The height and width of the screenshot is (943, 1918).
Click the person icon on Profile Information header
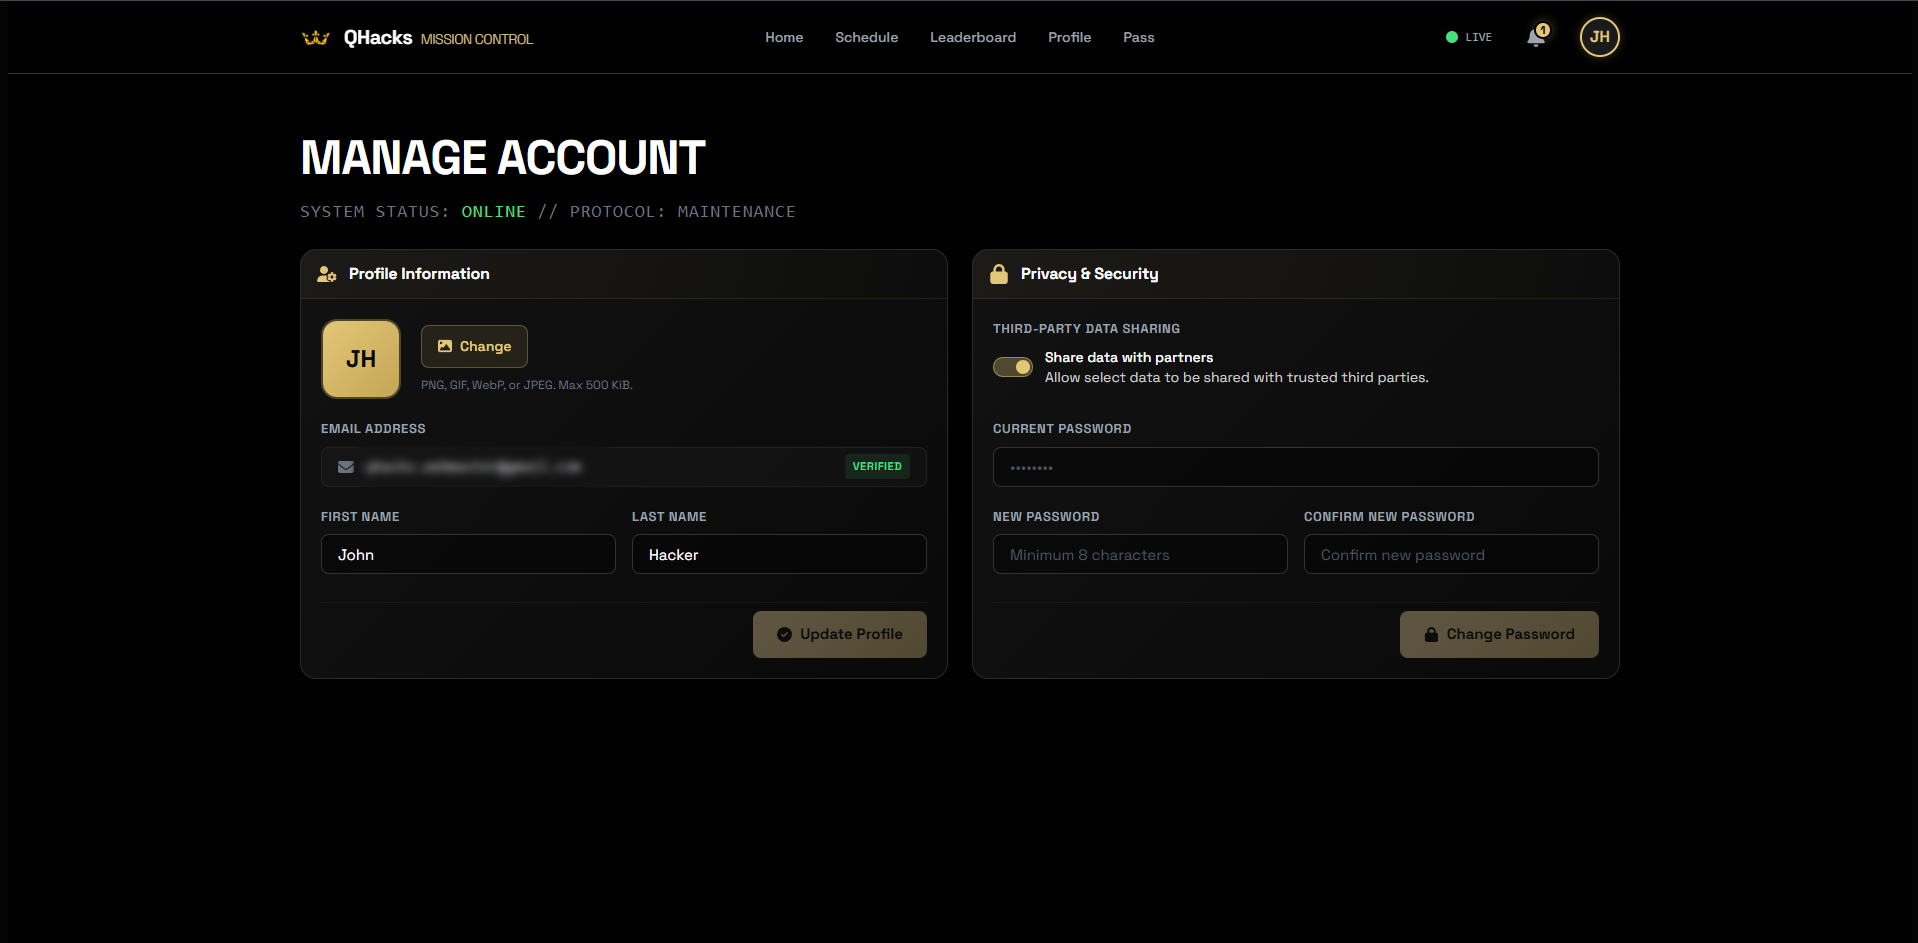coord(327,273)
